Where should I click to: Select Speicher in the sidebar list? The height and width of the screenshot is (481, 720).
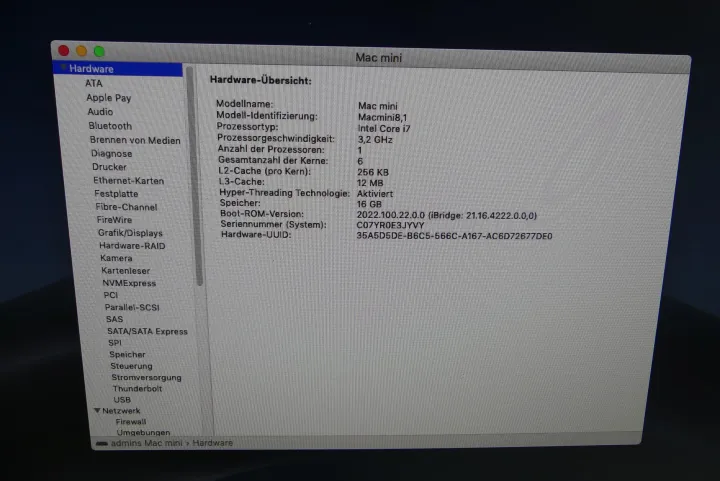coord(127,354)
